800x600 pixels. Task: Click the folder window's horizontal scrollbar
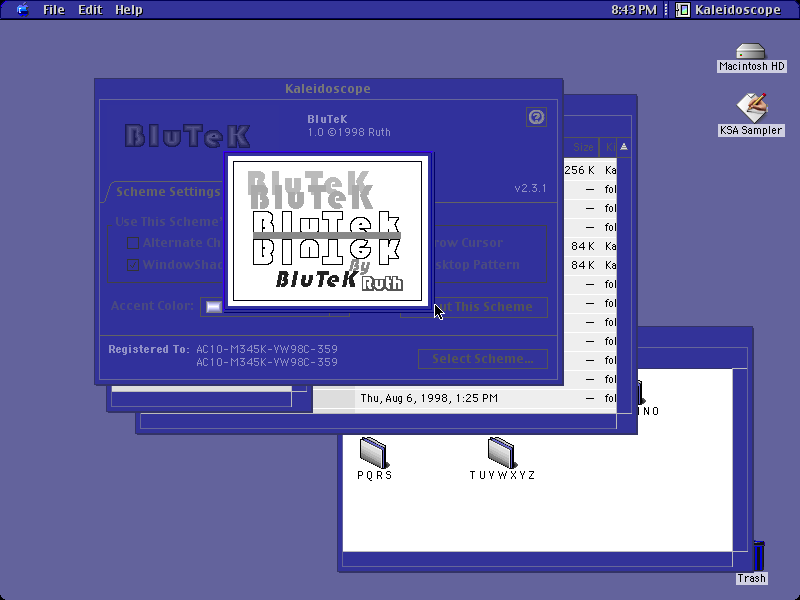click(537, 559)
